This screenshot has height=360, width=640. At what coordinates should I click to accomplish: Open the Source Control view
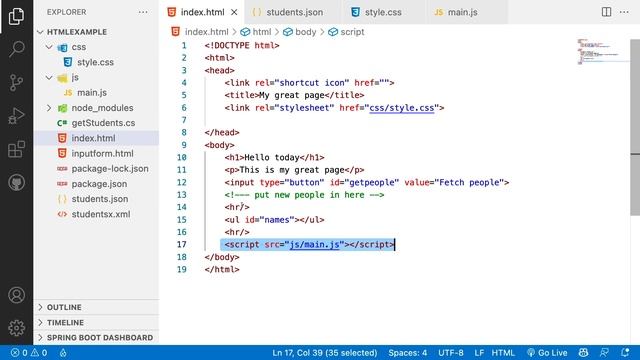point(16,82)
